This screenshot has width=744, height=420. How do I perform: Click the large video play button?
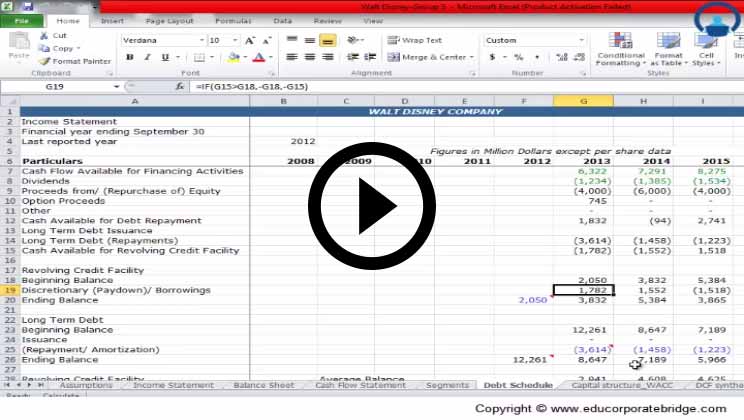click(371, 209)
